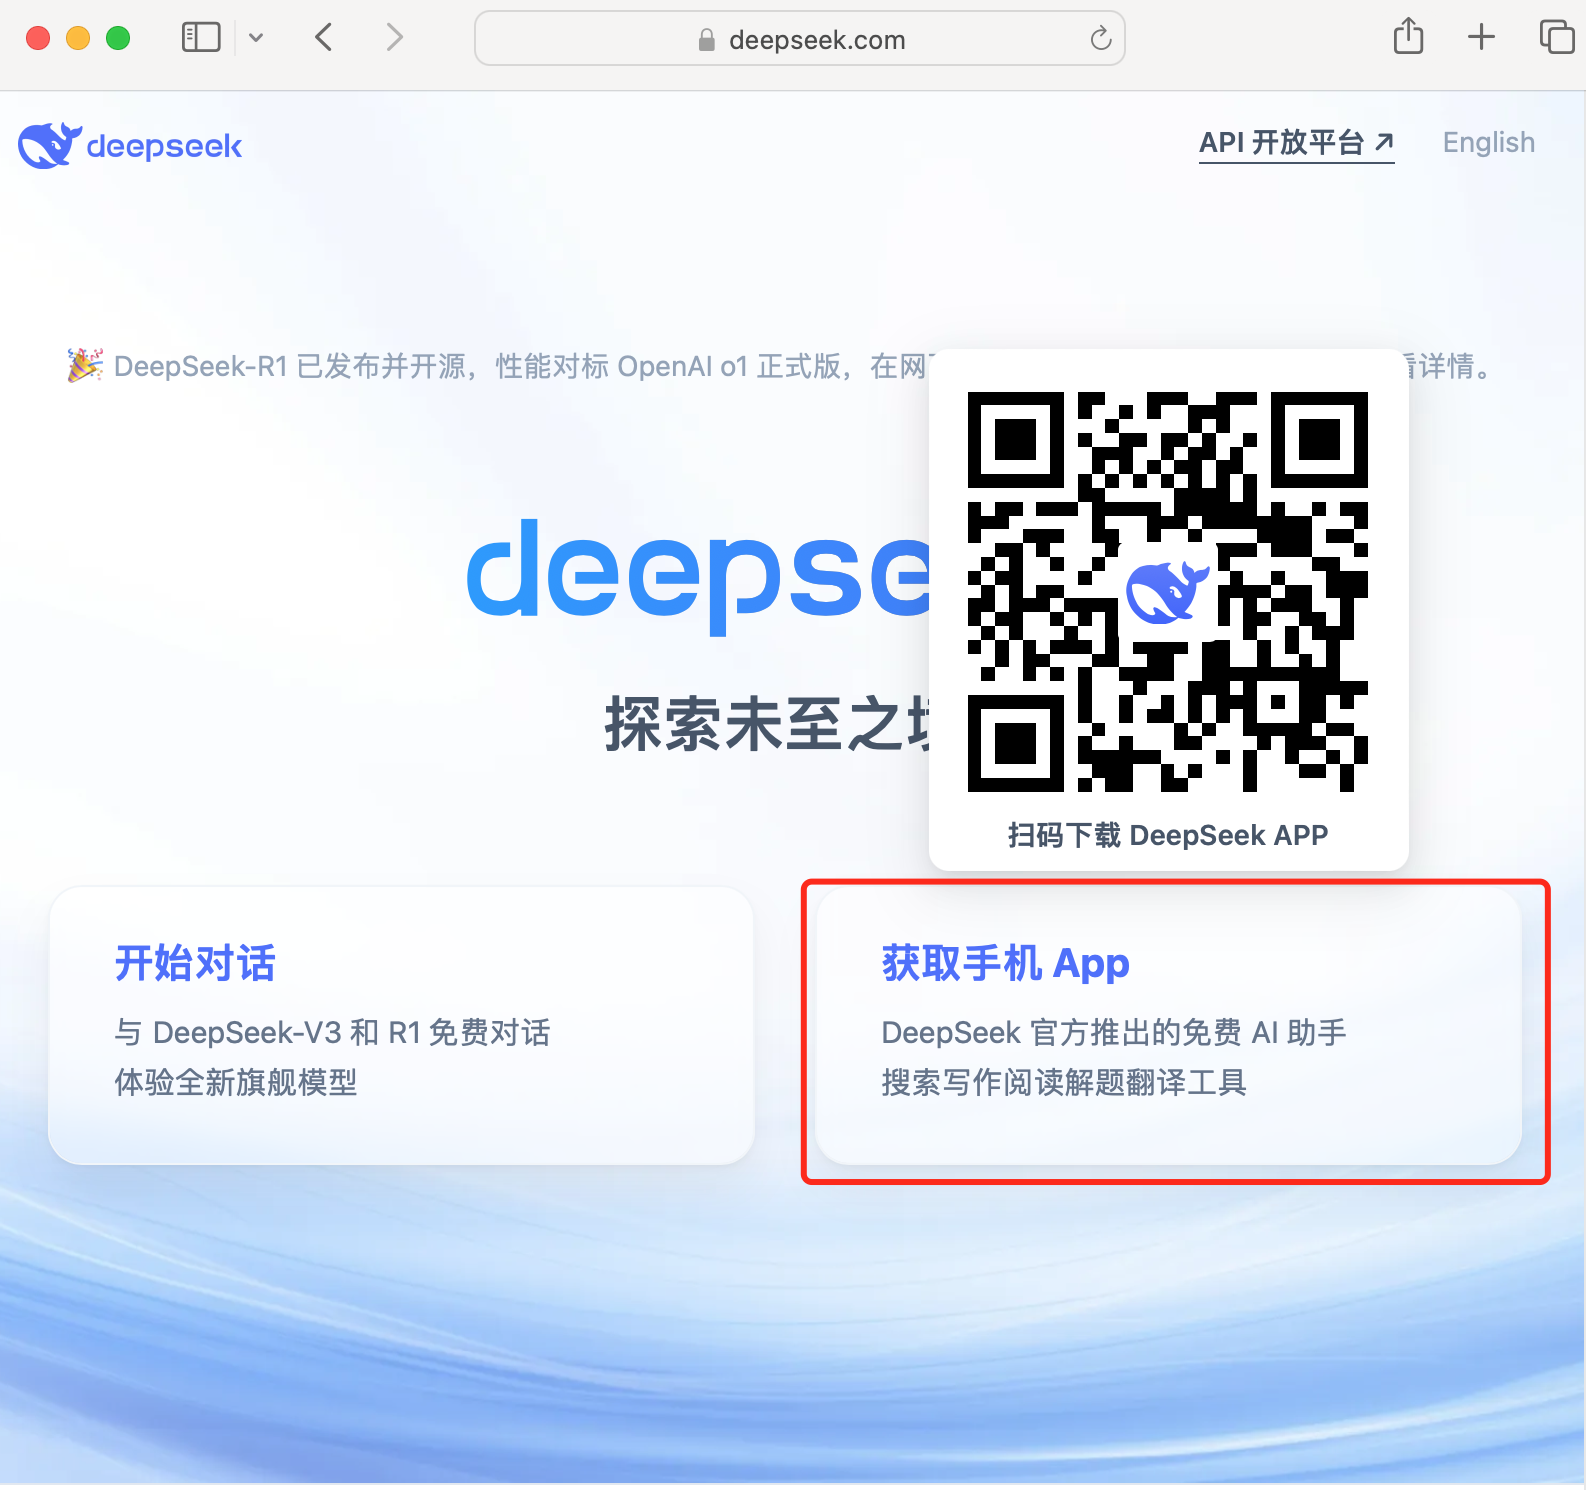Image resolution: width=1586 pixels, height=1490 pixels.
Task: Click the green full-screen button
Action: point(118,38)
